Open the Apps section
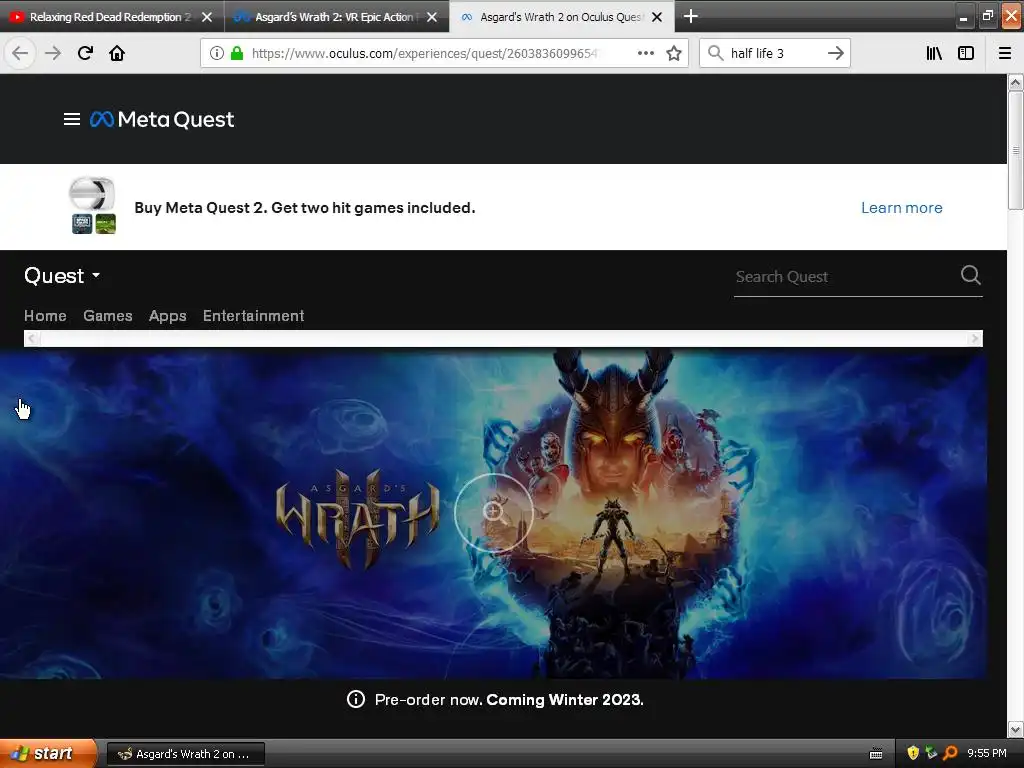 click(x=168, y=316)
